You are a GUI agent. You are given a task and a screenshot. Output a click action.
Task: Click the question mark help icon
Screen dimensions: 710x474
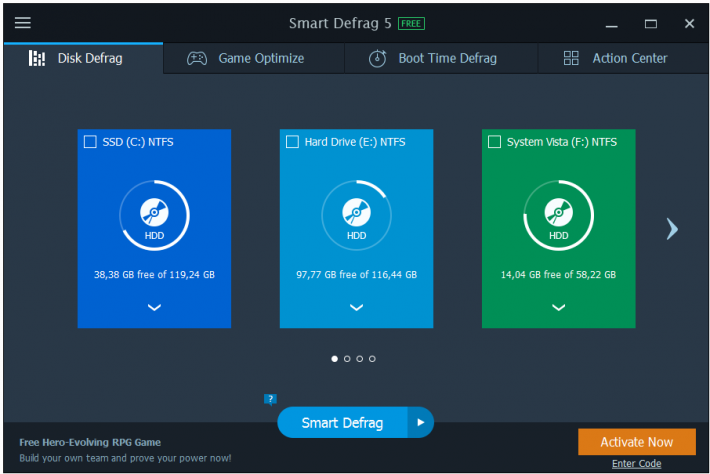(270, 399)
